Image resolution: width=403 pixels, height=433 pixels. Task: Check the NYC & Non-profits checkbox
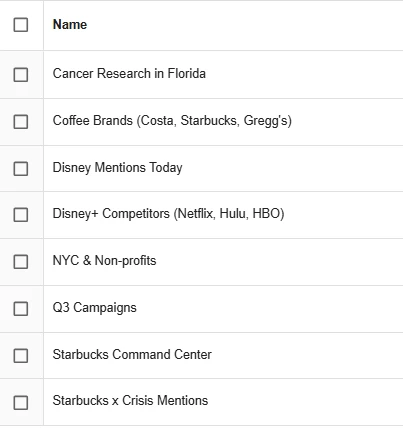coord(21,262)
